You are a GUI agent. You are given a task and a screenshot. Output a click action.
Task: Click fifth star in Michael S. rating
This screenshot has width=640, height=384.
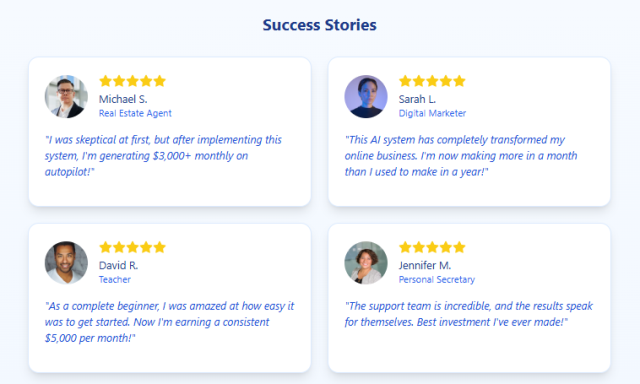[x=160, y=81]
